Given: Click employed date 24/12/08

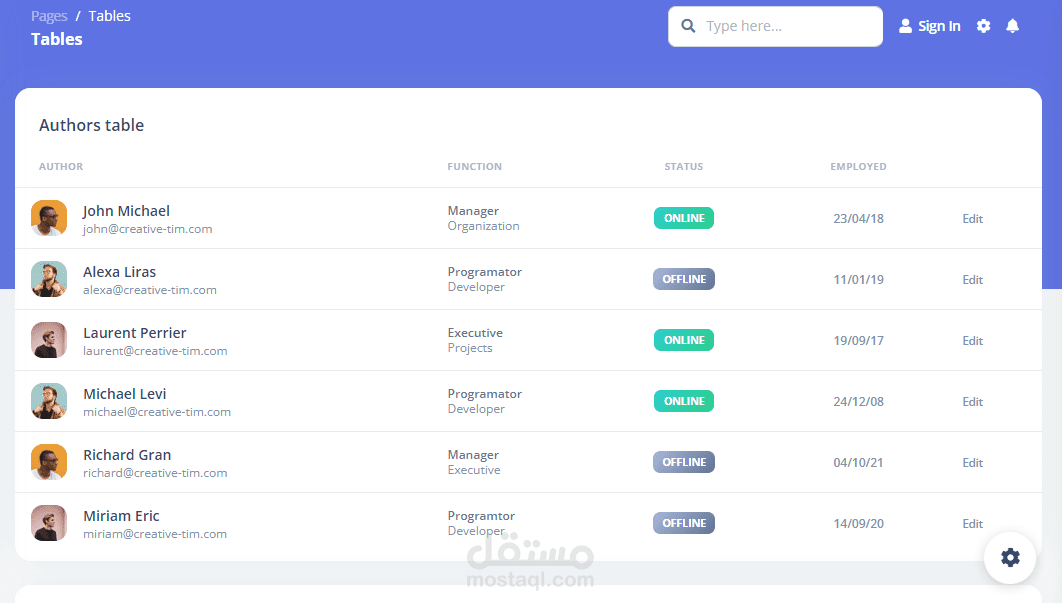Looking at the screenshot, I should (858, 402).
